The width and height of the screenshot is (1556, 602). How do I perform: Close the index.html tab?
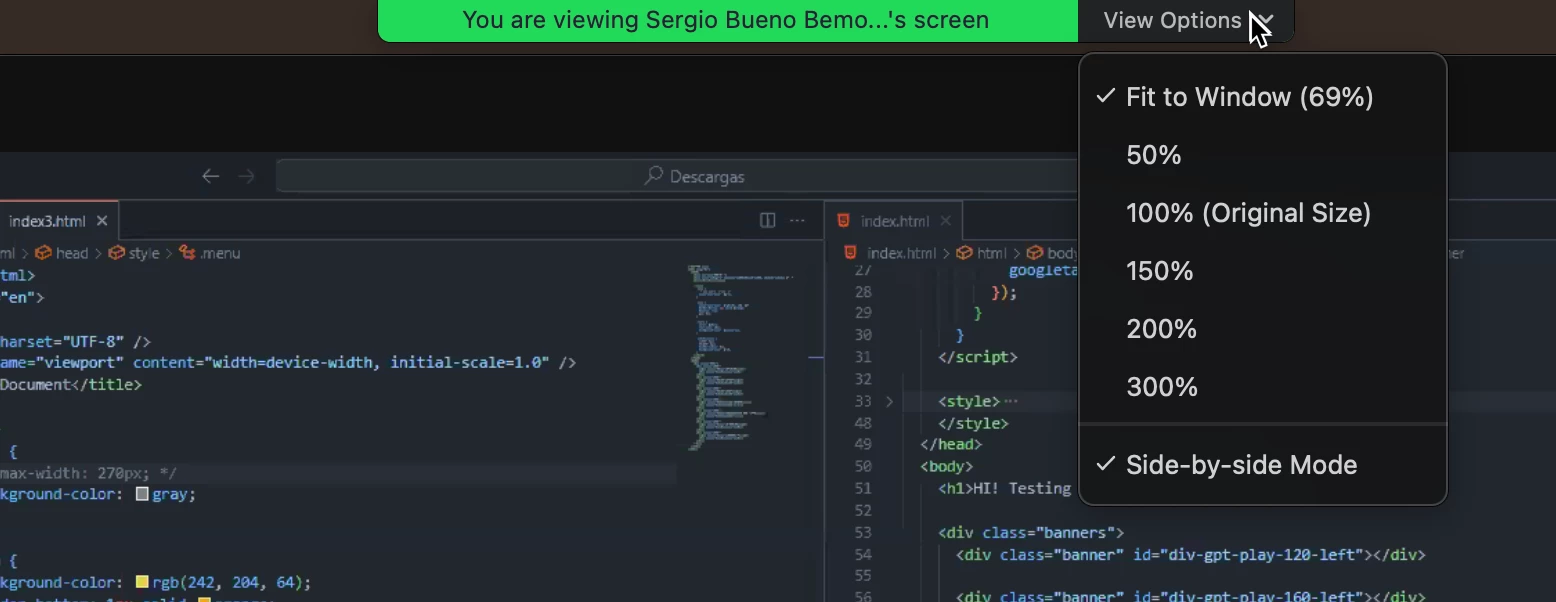[x=946, y=221]
